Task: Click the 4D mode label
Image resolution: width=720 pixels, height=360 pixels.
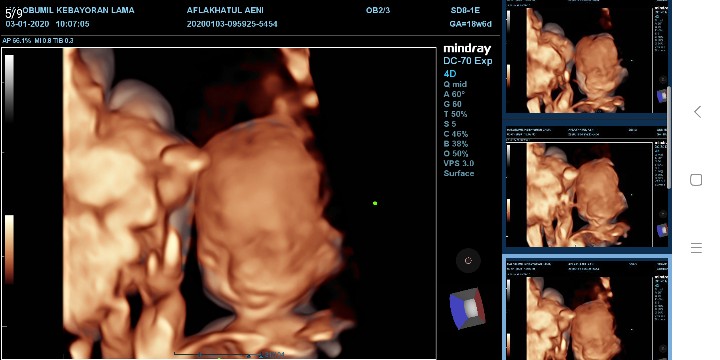Action: 450,74
